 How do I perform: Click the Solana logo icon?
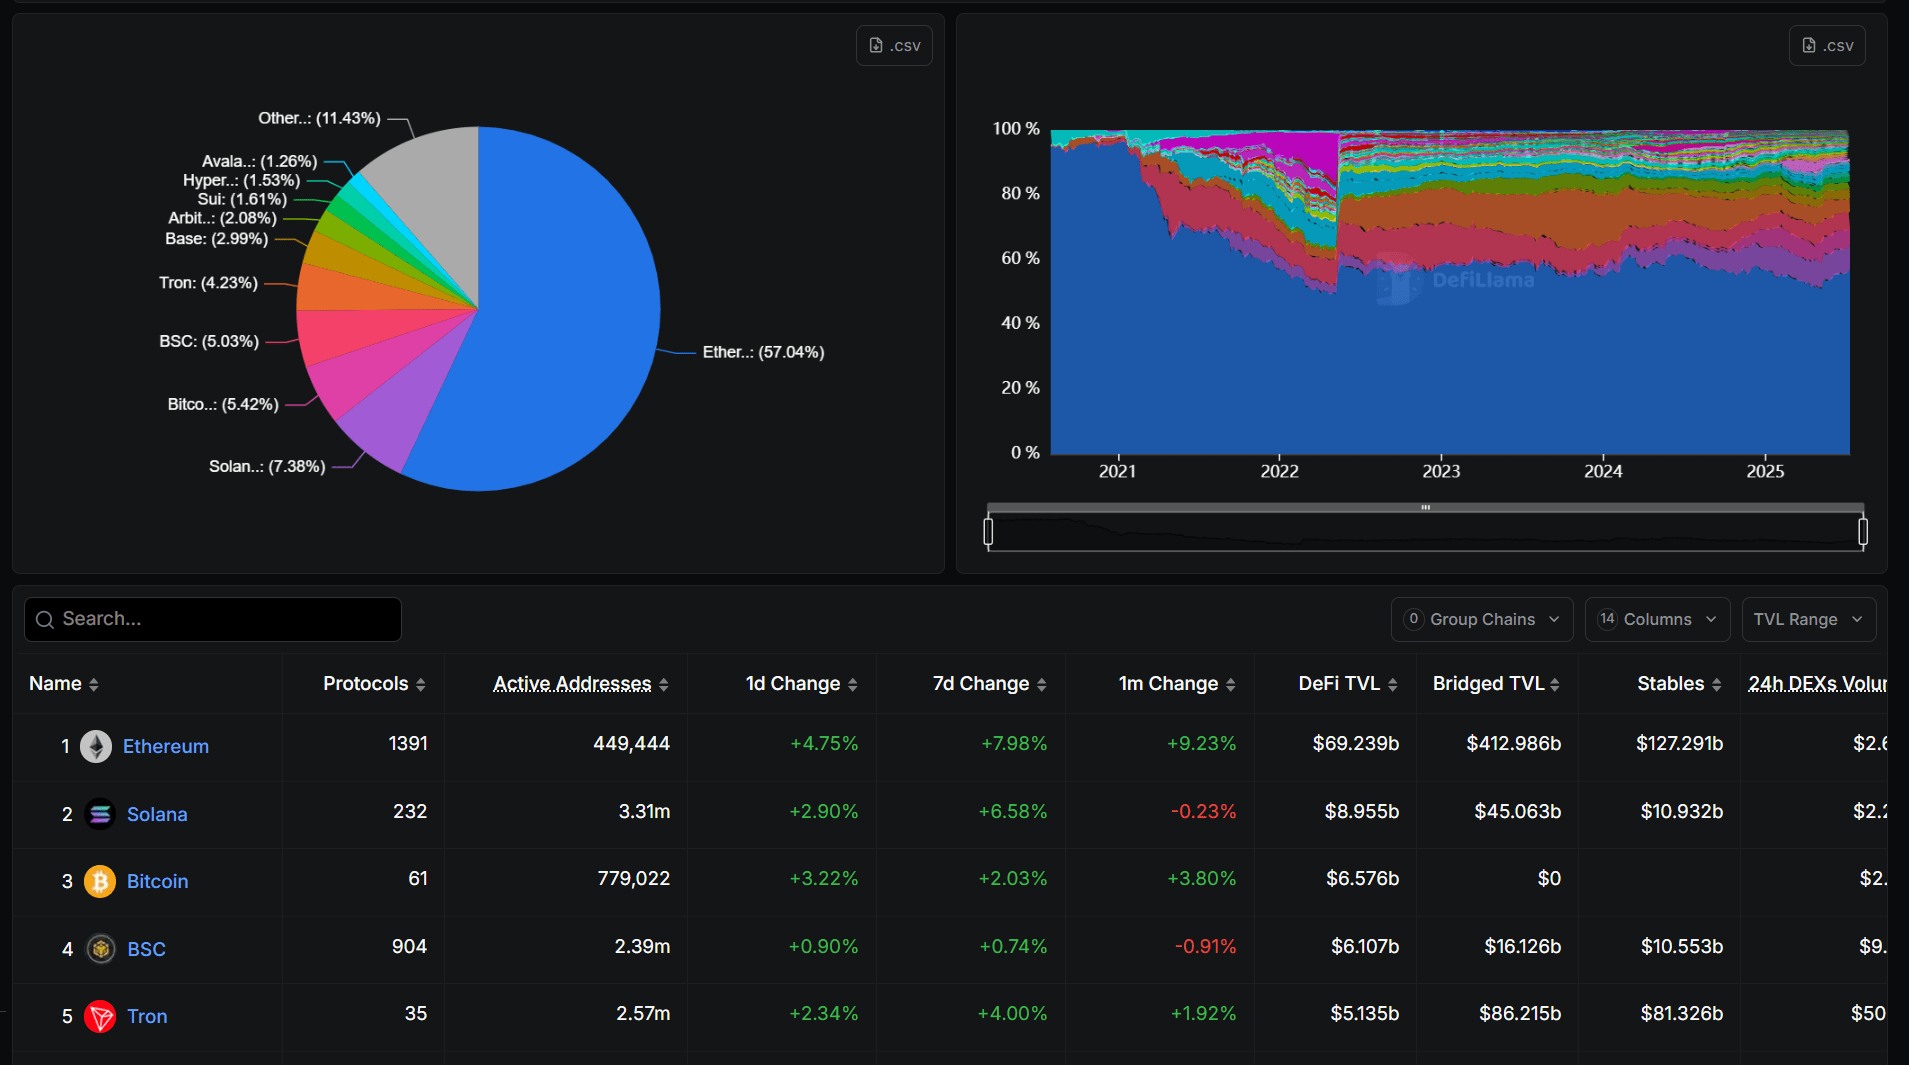tap(100, 814)
